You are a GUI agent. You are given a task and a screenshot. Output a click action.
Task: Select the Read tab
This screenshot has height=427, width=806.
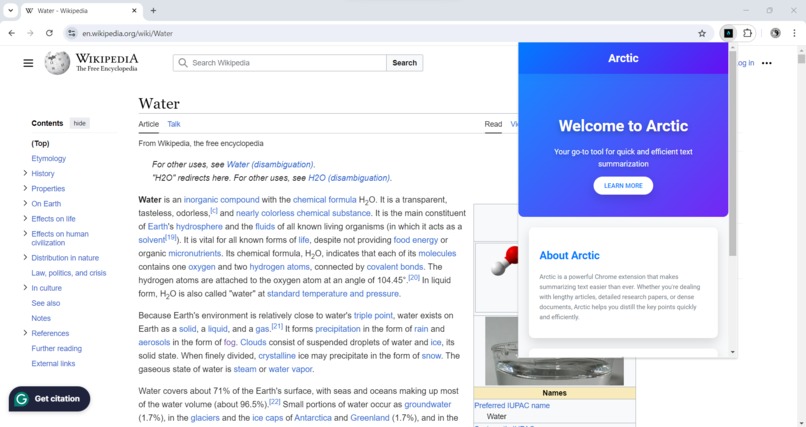(493, 124)
